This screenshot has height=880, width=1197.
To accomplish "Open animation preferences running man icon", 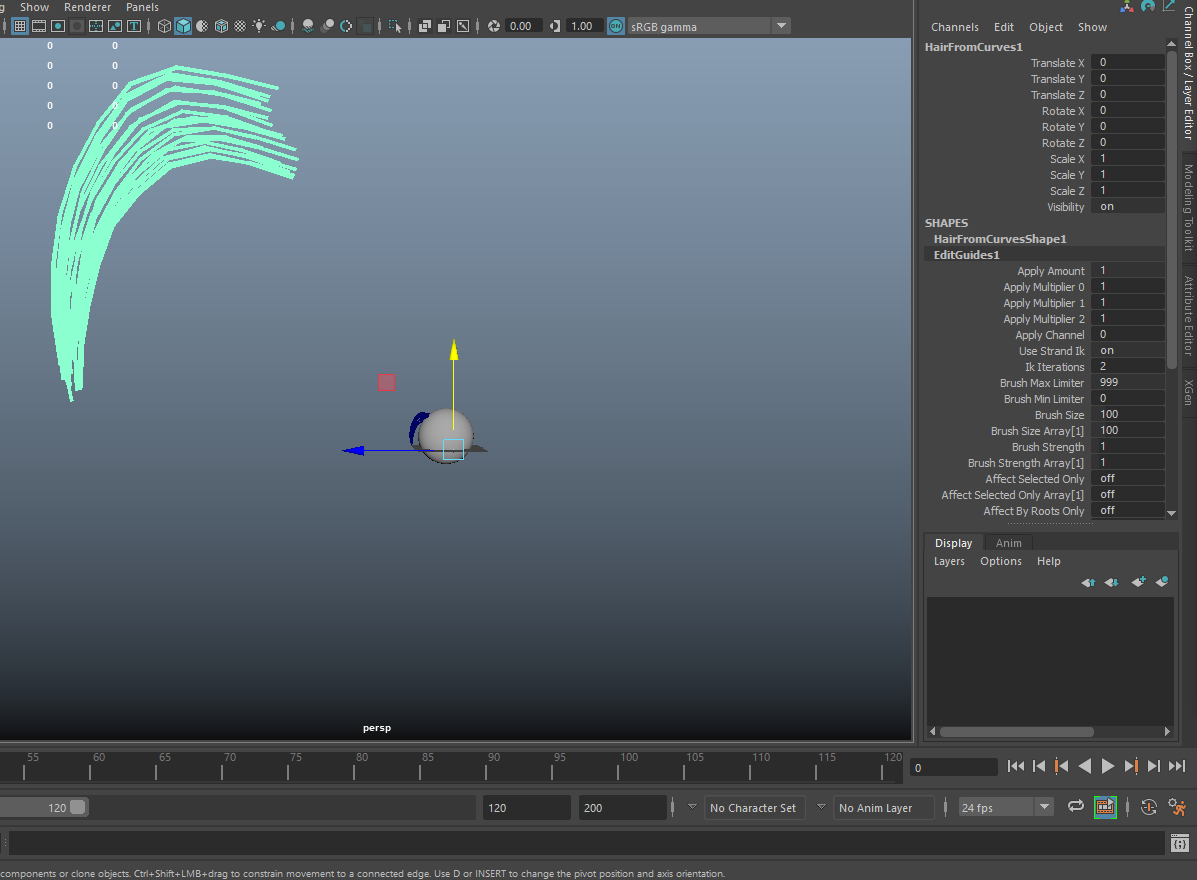I will [x=1177, y=807].
